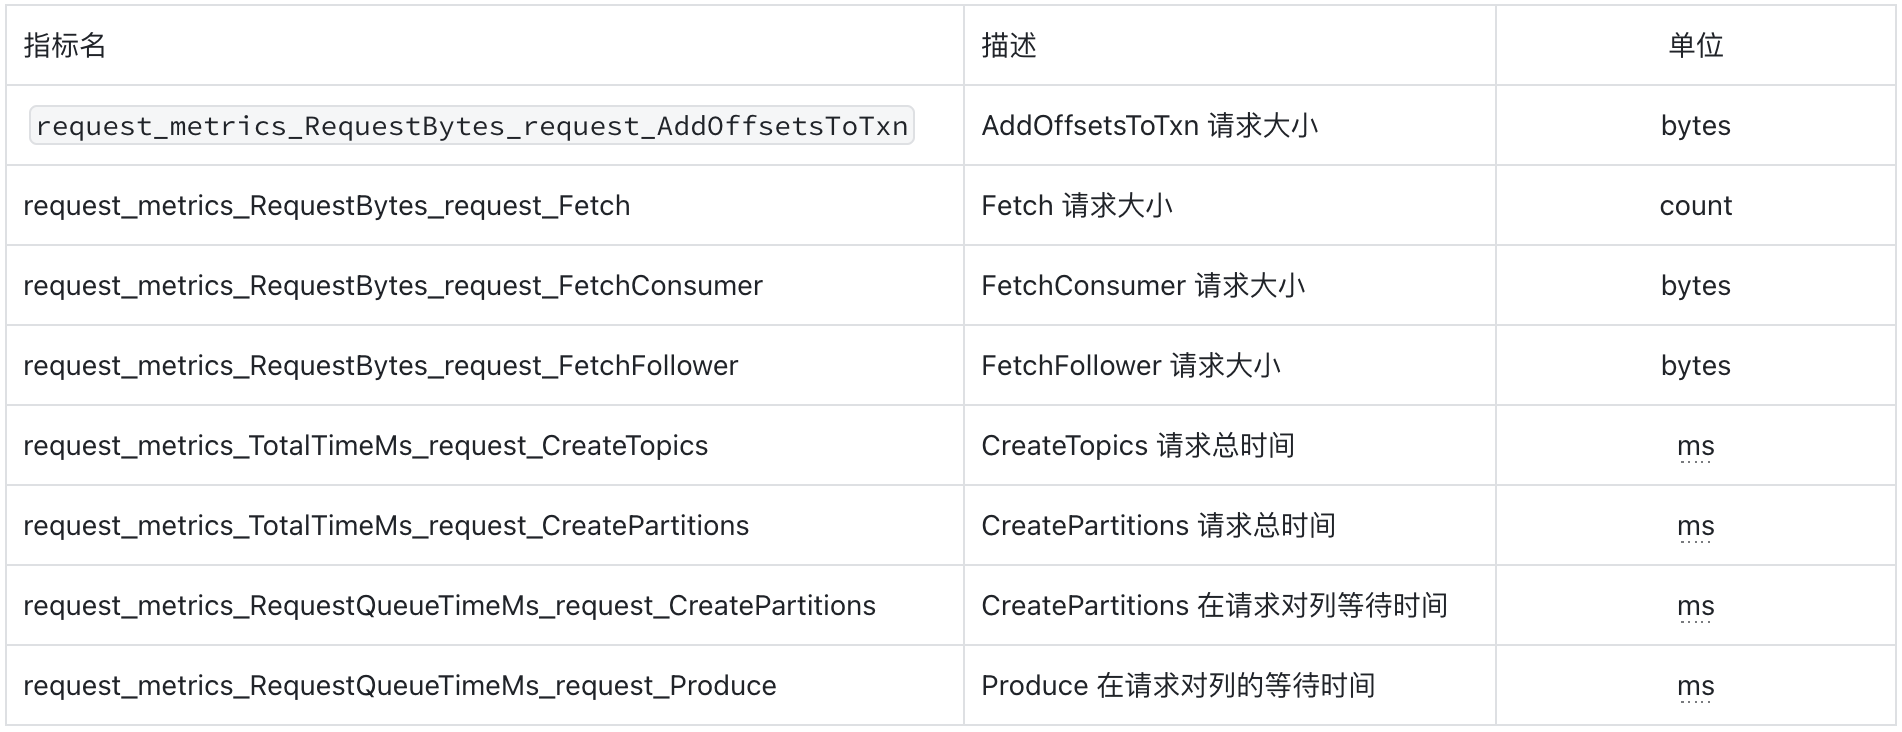1902x732 pixels.
Task: Select request_metrics_RequestQueueTimeMs_request_CreatePartitions cell
Action: [450, 606]
